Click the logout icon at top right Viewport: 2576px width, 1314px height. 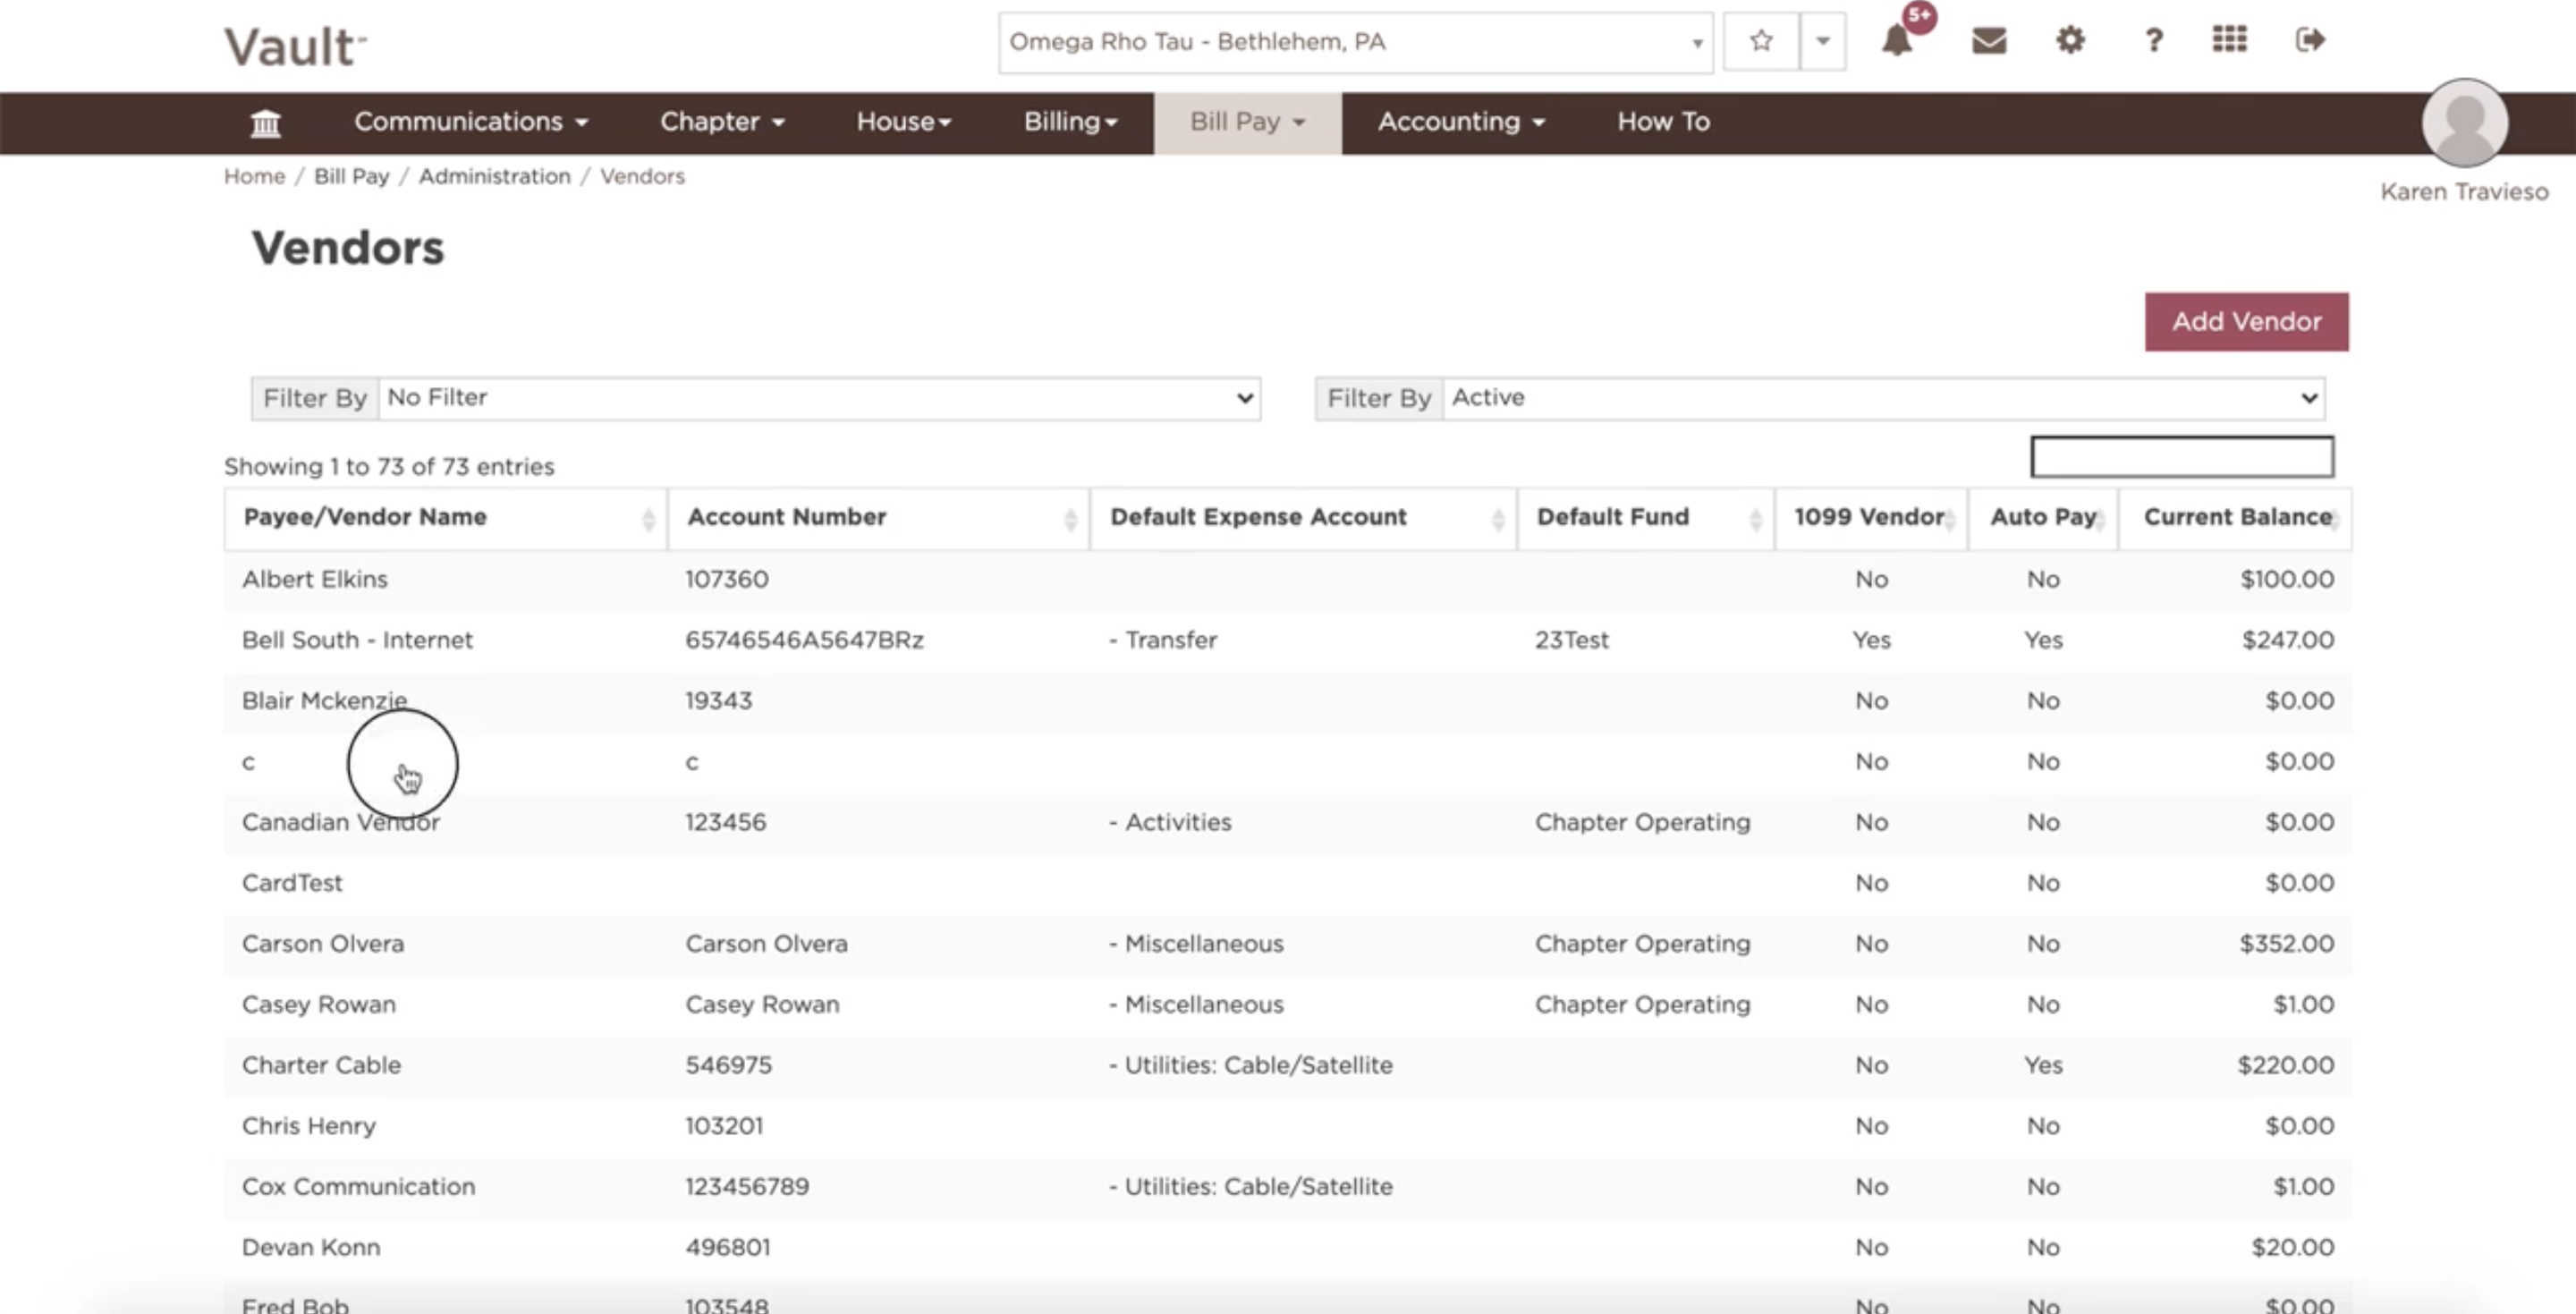coord(2310,40)
